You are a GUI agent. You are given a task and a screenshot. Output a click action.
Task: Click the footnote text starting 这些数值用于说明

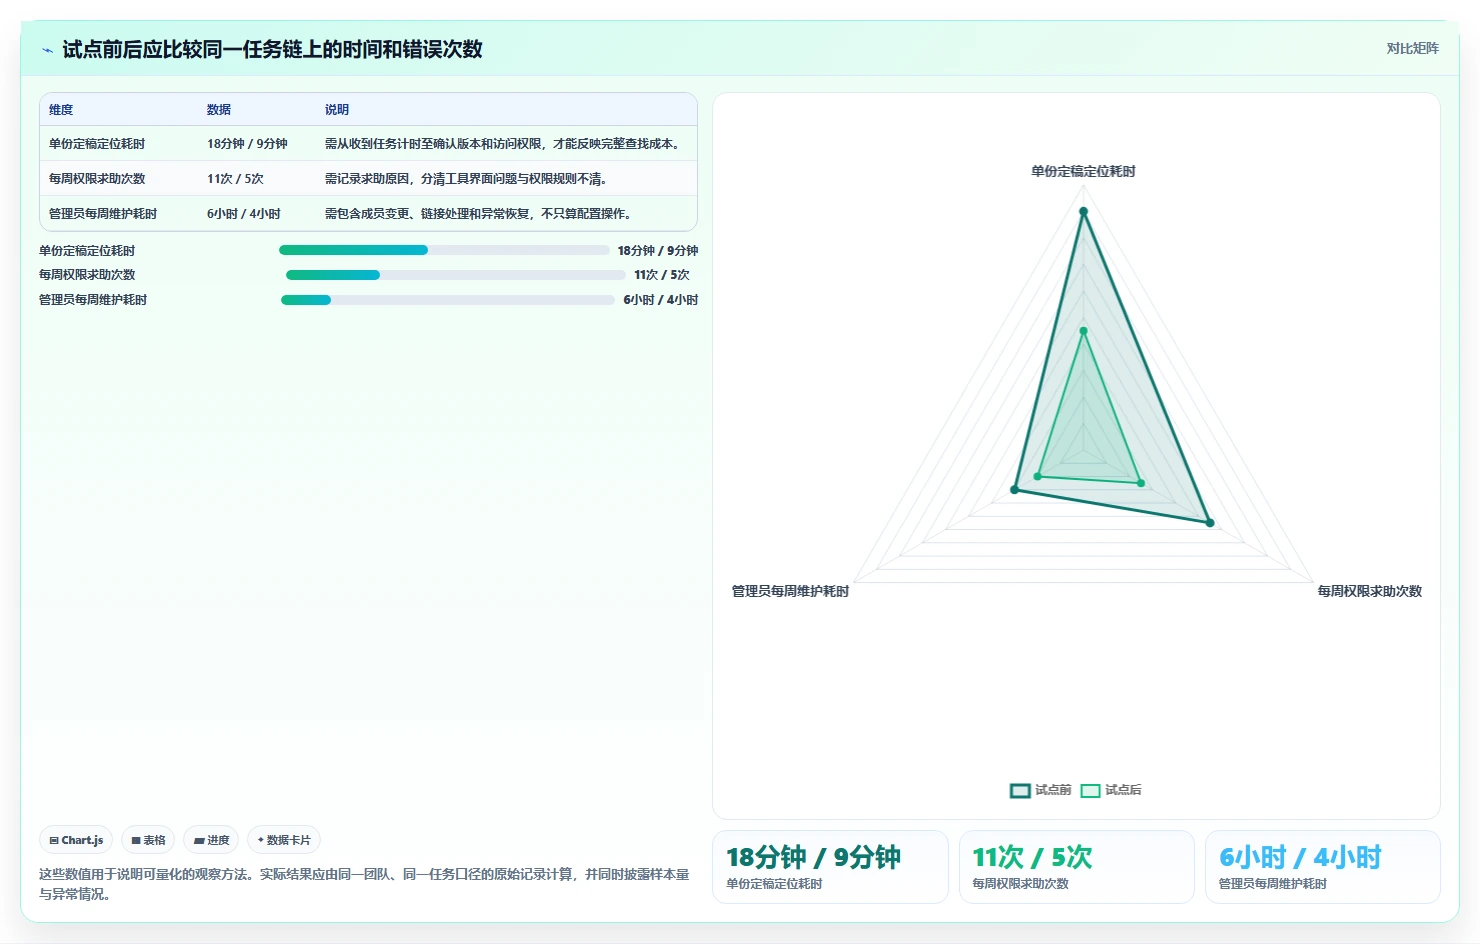[364, 884]
